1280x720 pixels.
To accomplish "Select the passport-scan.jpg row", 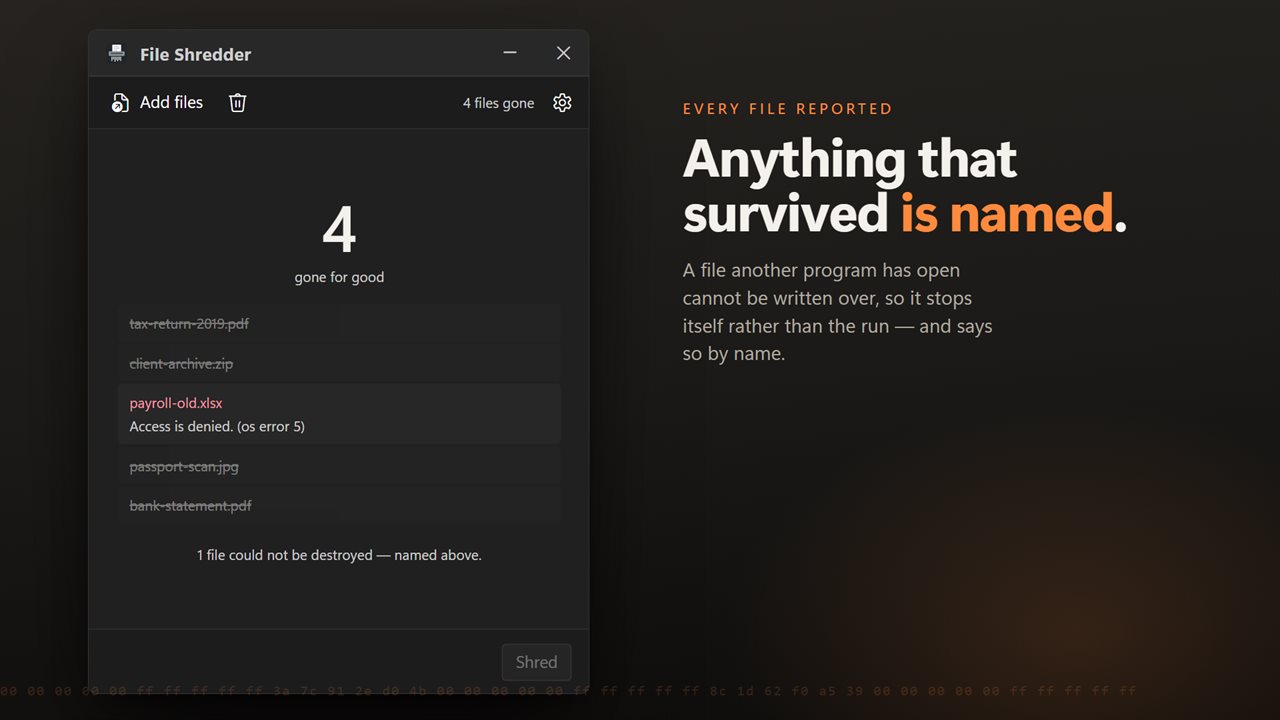I will pyautogui.click(x=339, y=466).
